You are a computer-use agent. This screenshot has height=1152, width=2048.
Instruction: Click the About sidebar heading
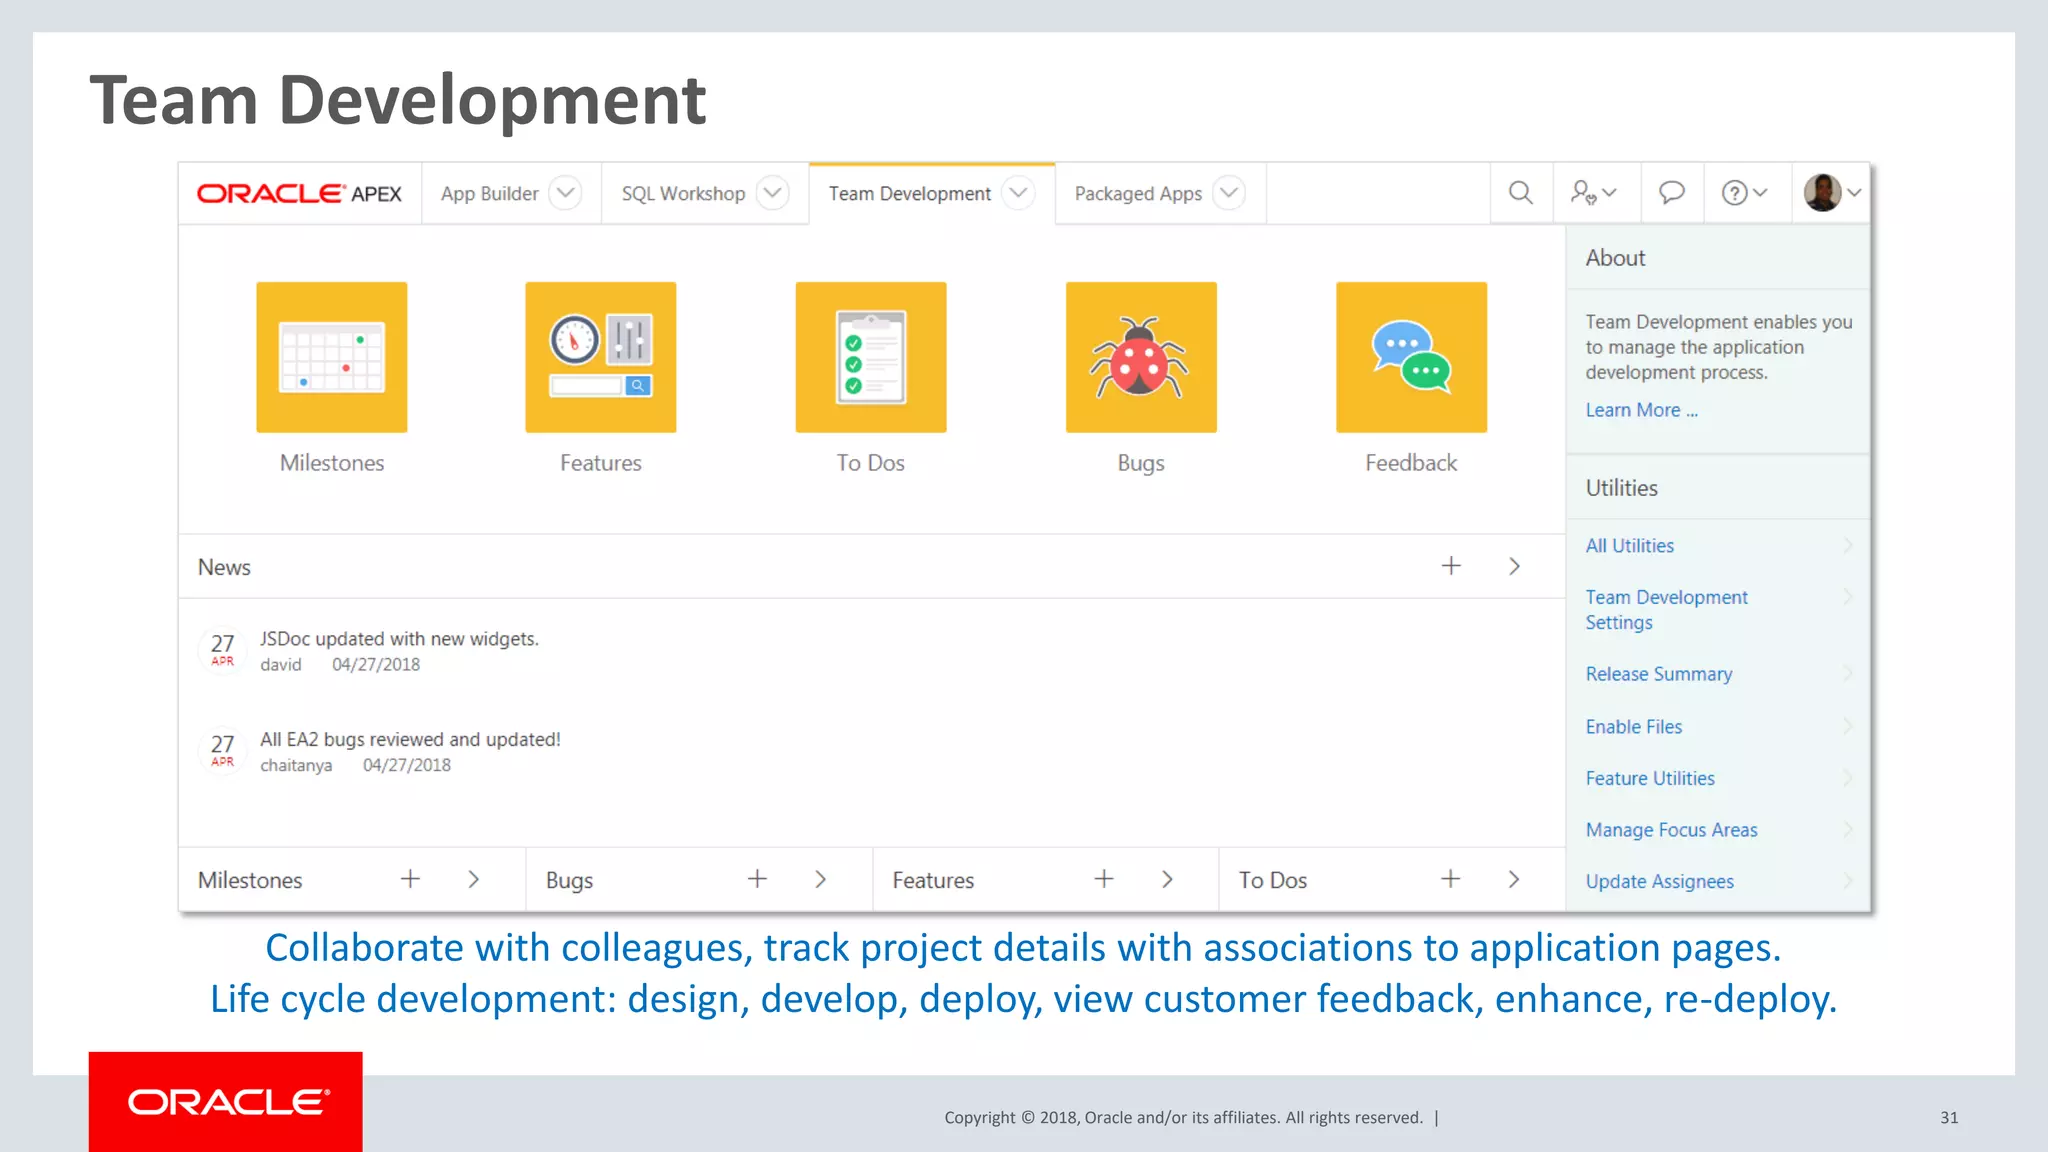pyautogui.click(x=1615, y=258)
